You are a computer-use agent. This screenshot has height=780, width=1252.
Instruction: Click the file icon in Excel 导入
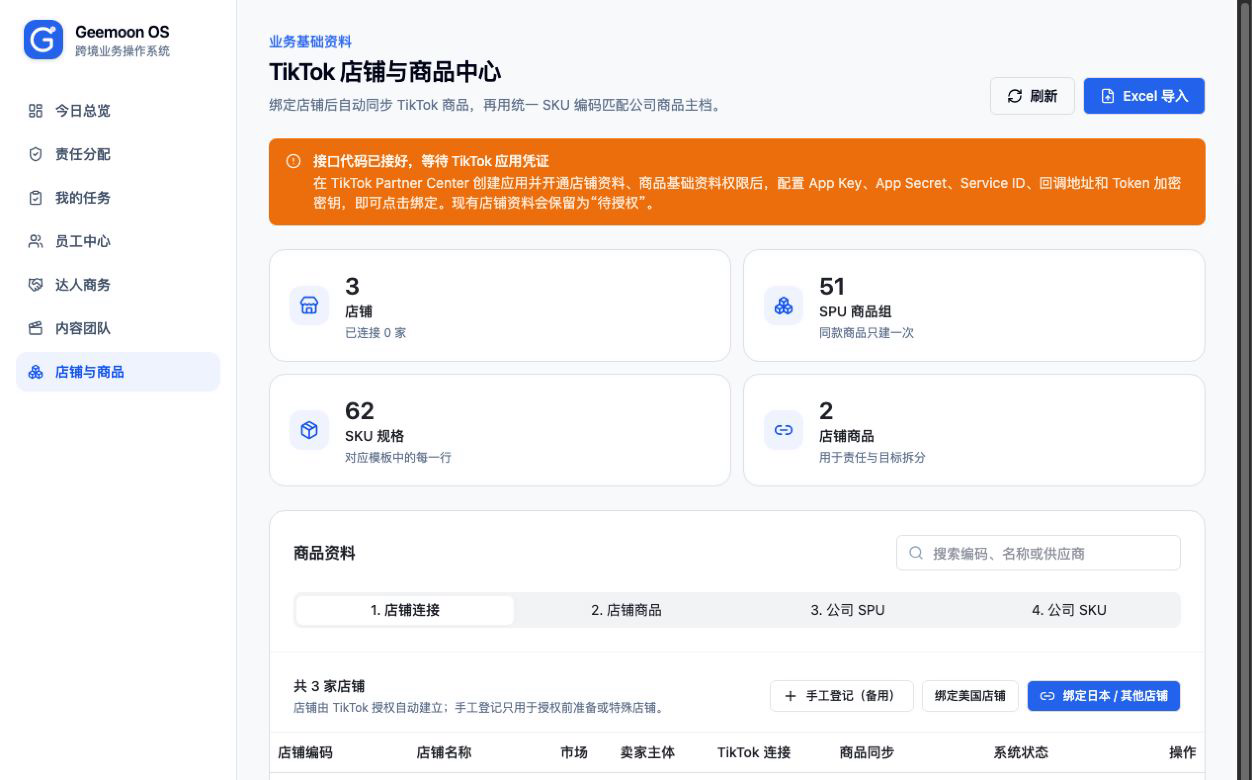pos(1108,96)
